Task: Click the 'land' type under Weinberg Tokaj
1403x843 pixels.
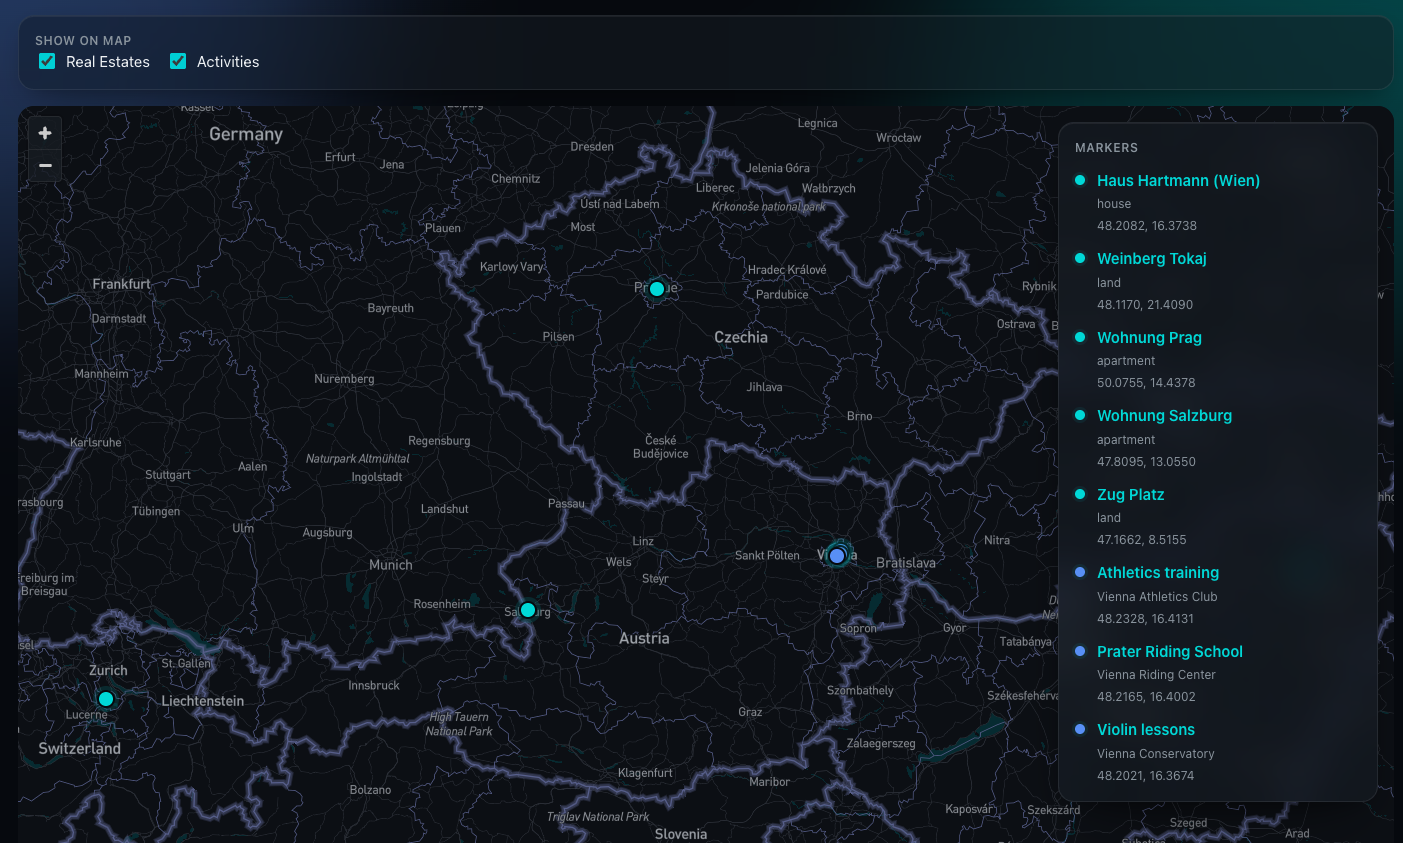Action: point(1109,283)
